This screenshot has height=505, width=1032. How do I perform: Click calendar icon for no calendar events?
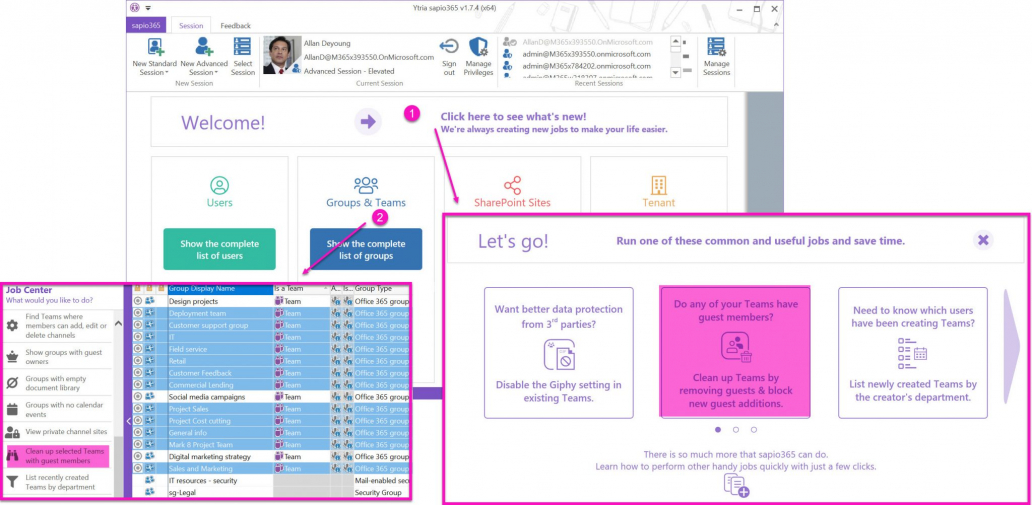(x=12, y=410)
